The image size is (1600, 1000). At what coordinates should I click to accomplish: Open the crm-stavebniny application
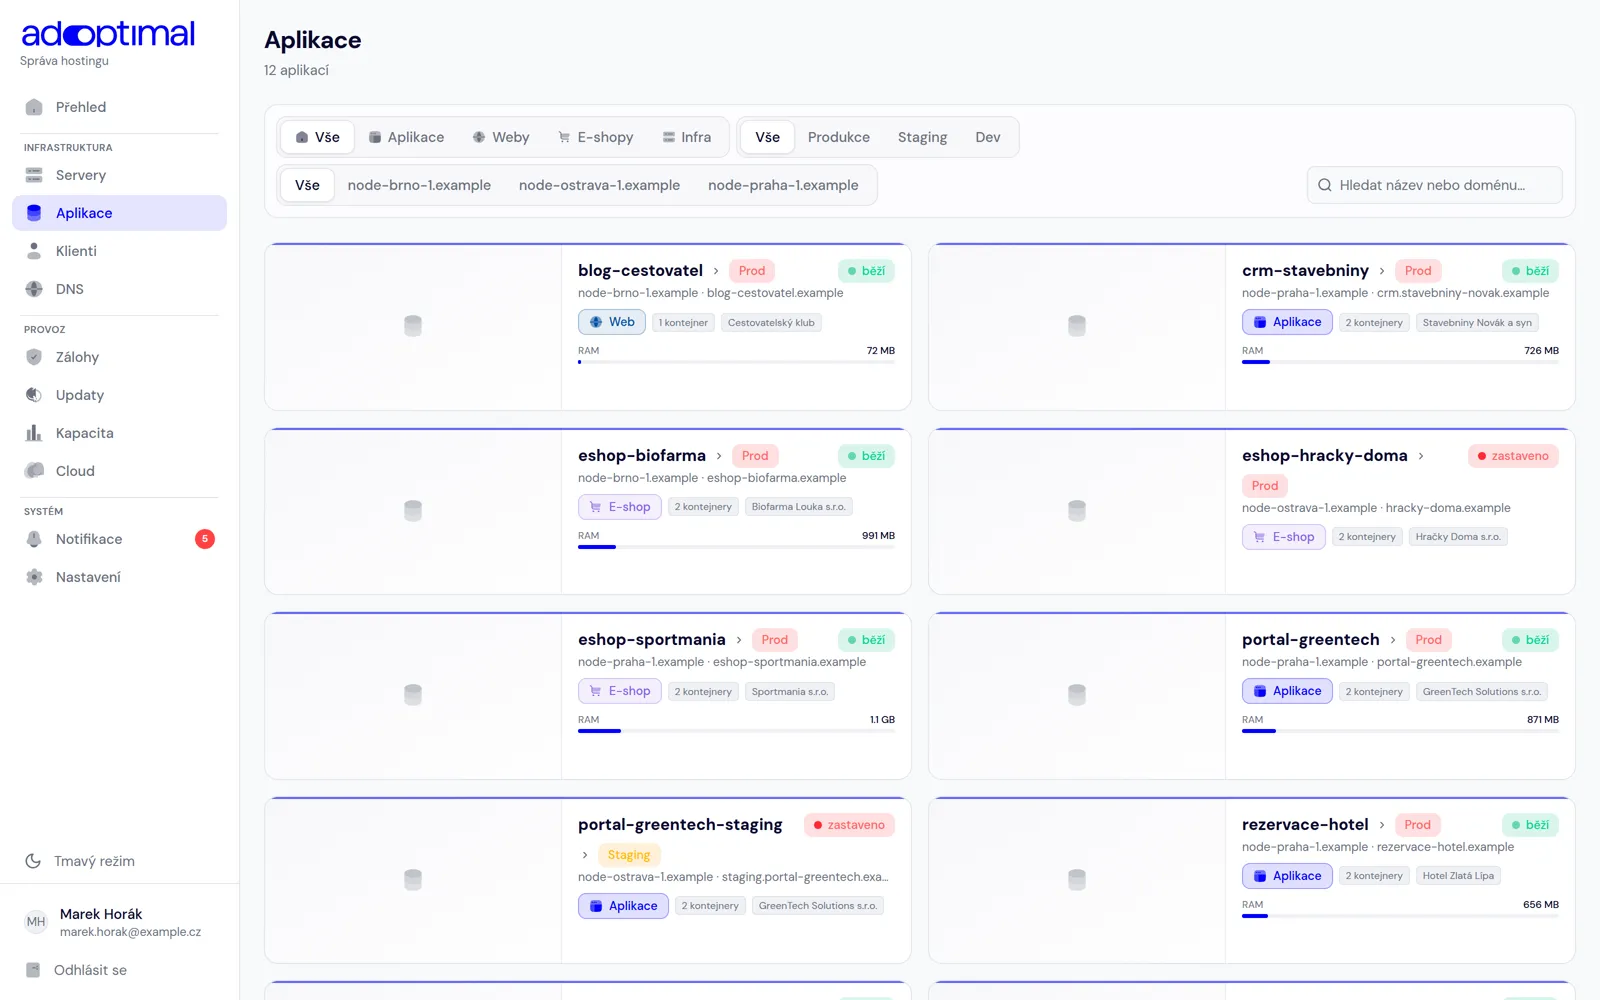[1305, 271]
